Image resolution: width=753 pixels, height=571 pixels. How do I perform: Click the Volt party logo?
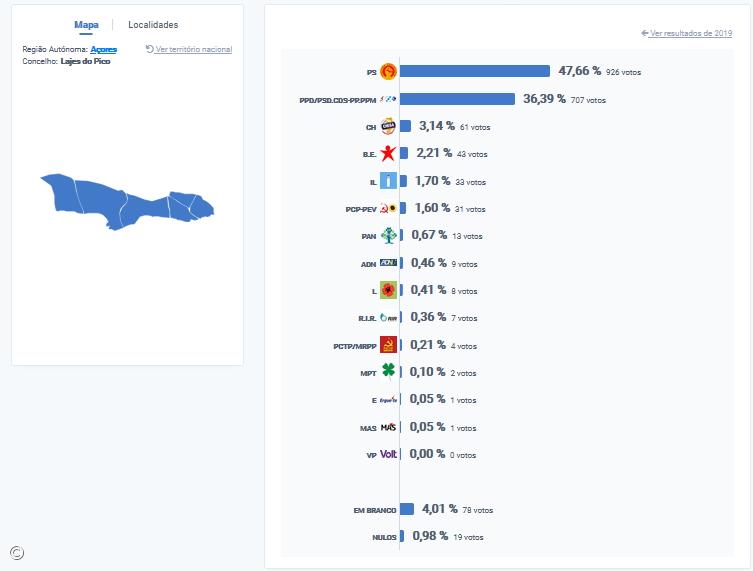point(389,454)
